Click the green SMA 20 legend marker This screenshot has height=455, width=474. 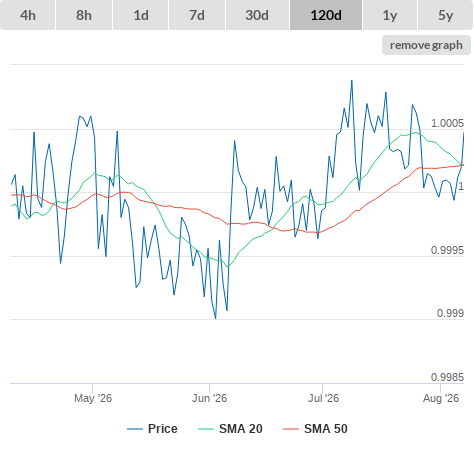click(x=206, y=429)
